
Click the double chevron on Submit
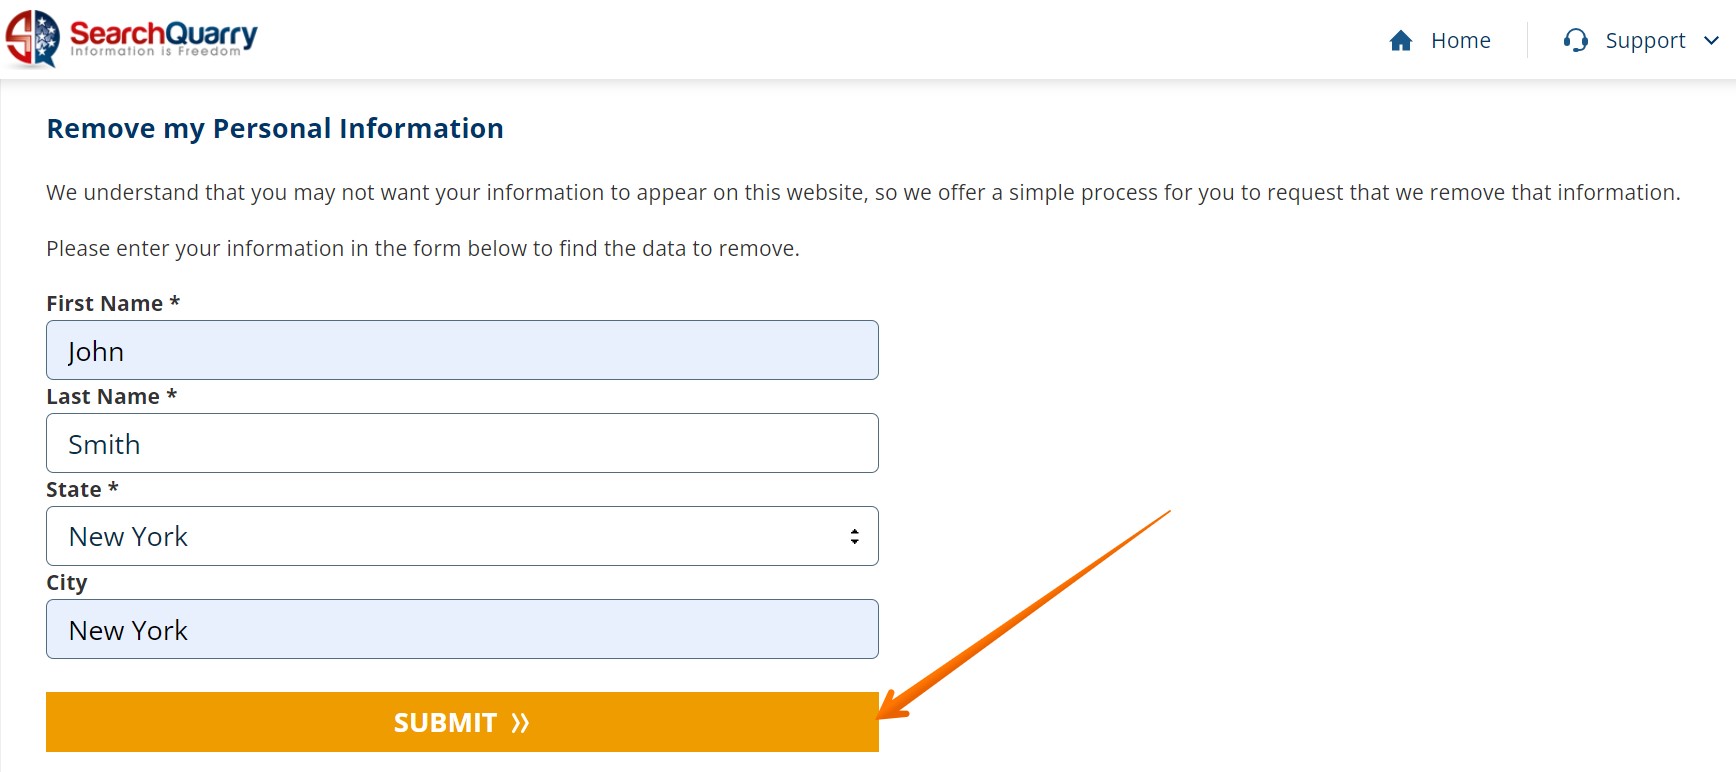click(520, 723)
